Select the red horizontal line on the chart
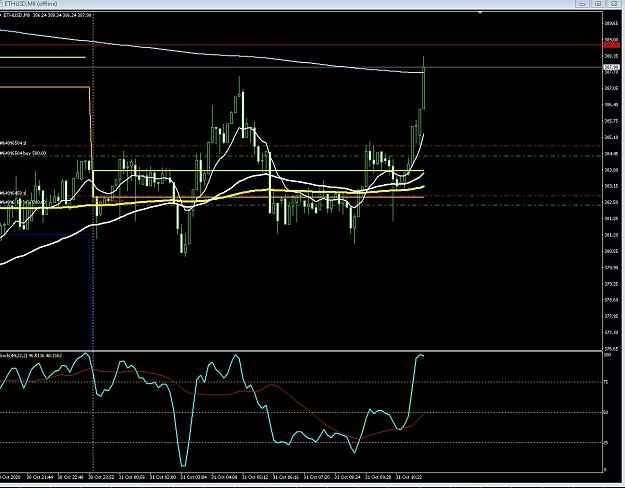The image size is (625, 488). pyautogui.click(x=299, y=45)
